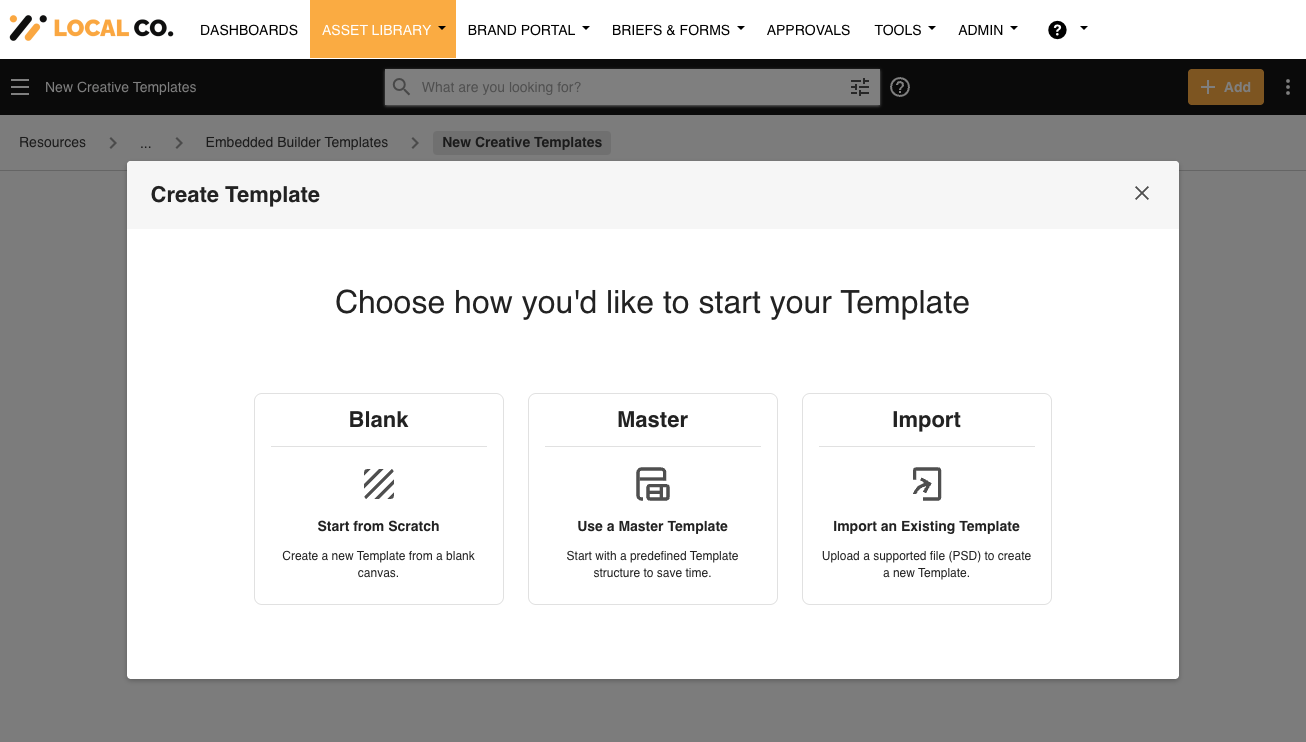Click the Local Co. logo
The width and height of the screenshot is (1306, 742).
tap(91, 28)
